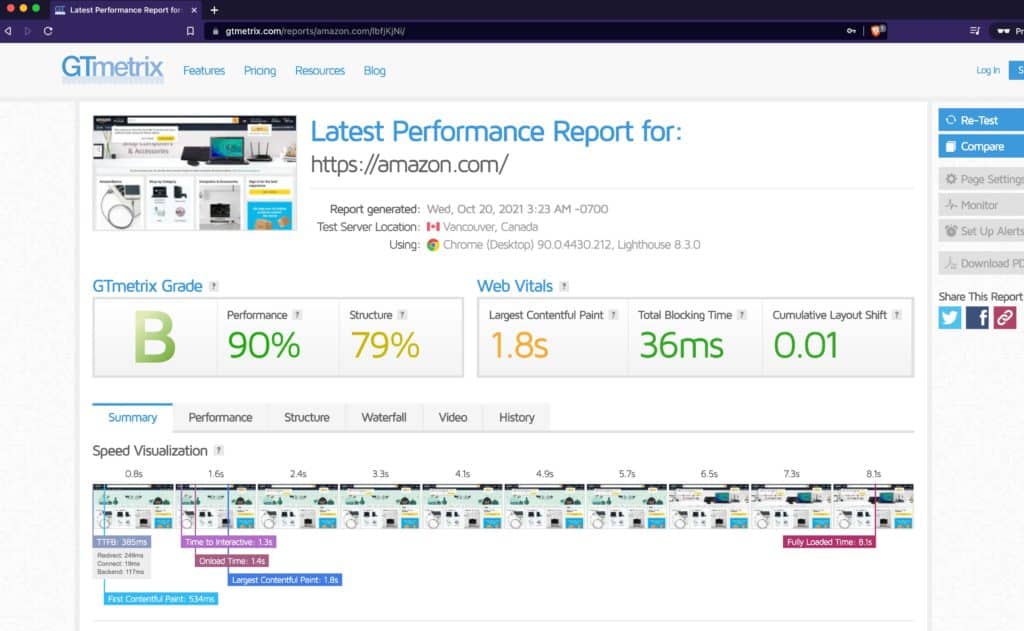
Task: Open the amazon.com page screenshot thumbnail
Action: click(x=195, y=172)
